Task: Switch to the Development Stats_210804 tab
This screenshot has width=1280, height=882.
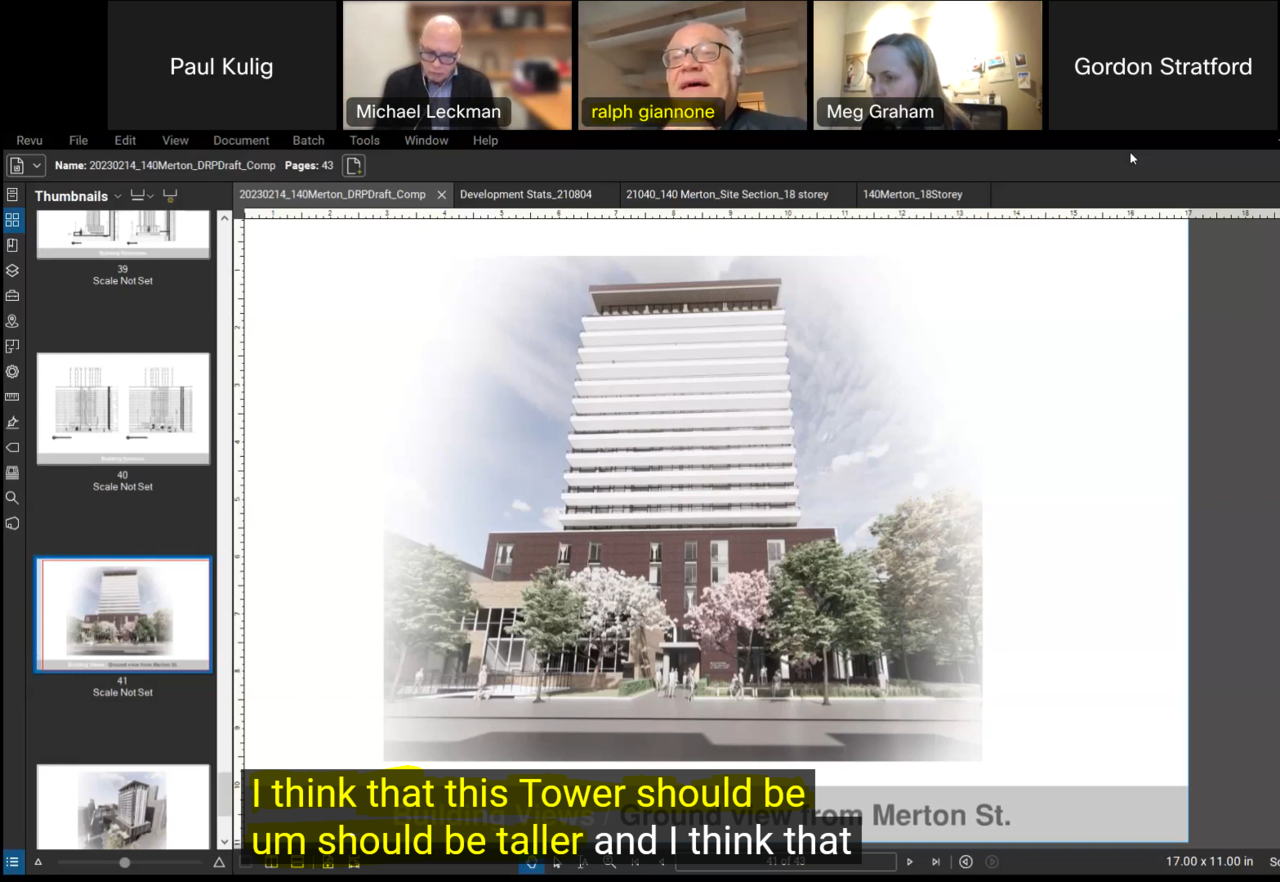Action: click(526, 195)
